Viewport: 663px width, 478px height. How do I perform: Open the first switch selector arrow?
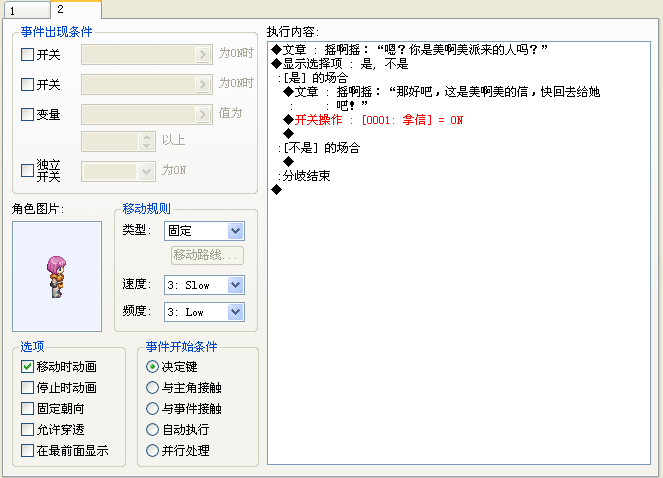[203, 55]
